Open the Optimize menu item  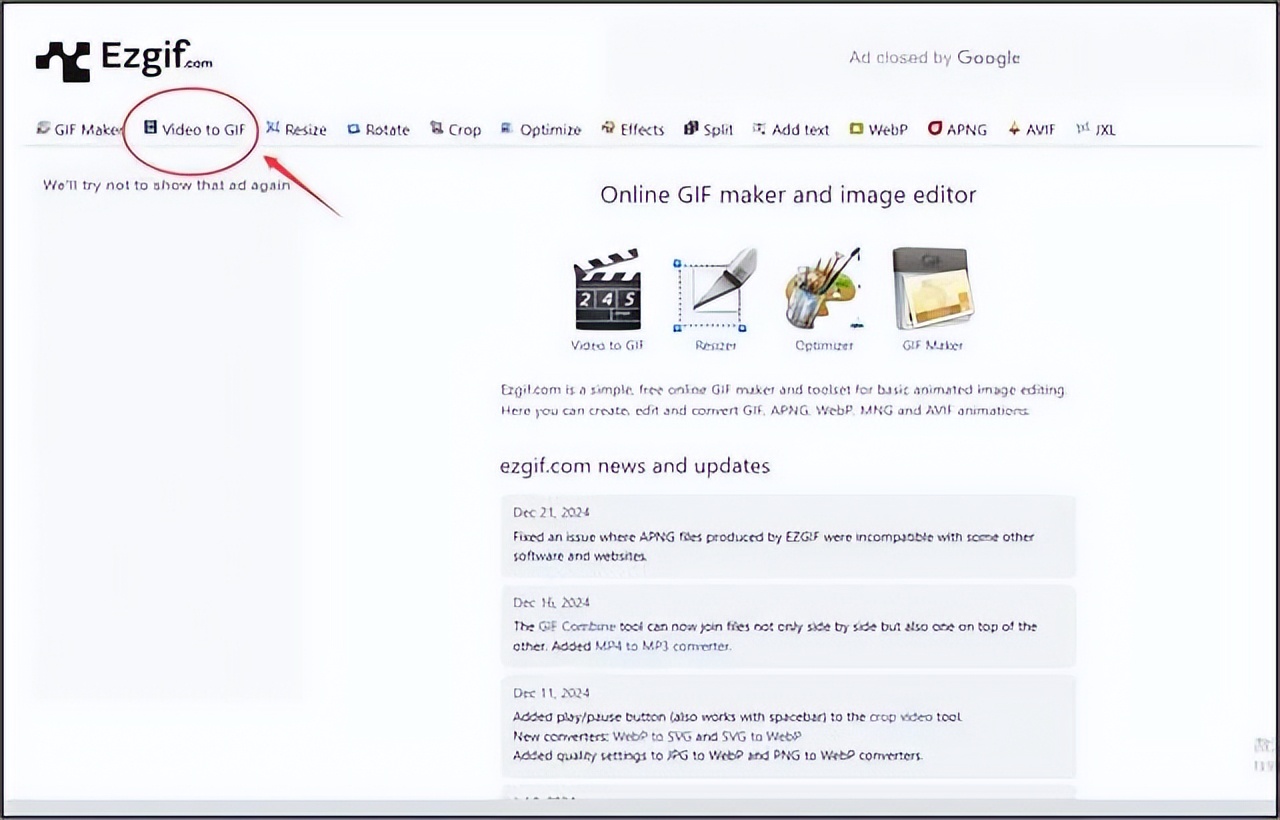click(x=541, y=129)
